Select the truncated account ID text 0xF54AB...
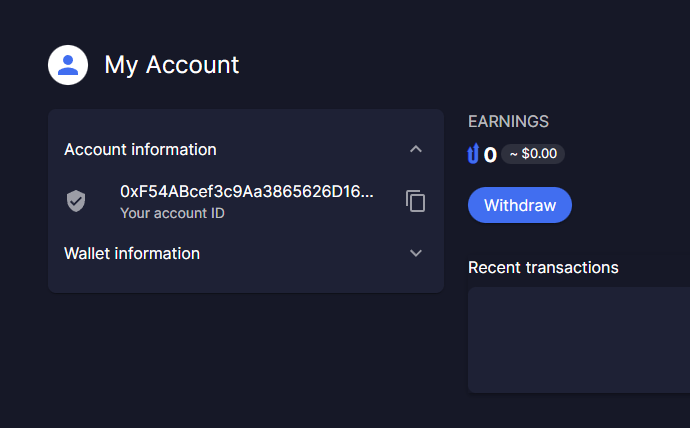The image size is (690, 428). point(247,191)
